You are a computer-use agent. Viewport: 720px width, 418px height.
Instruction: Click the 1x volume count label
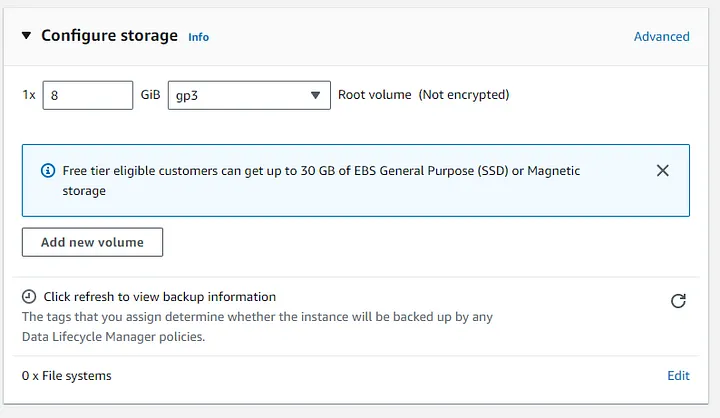click(29, 95)
